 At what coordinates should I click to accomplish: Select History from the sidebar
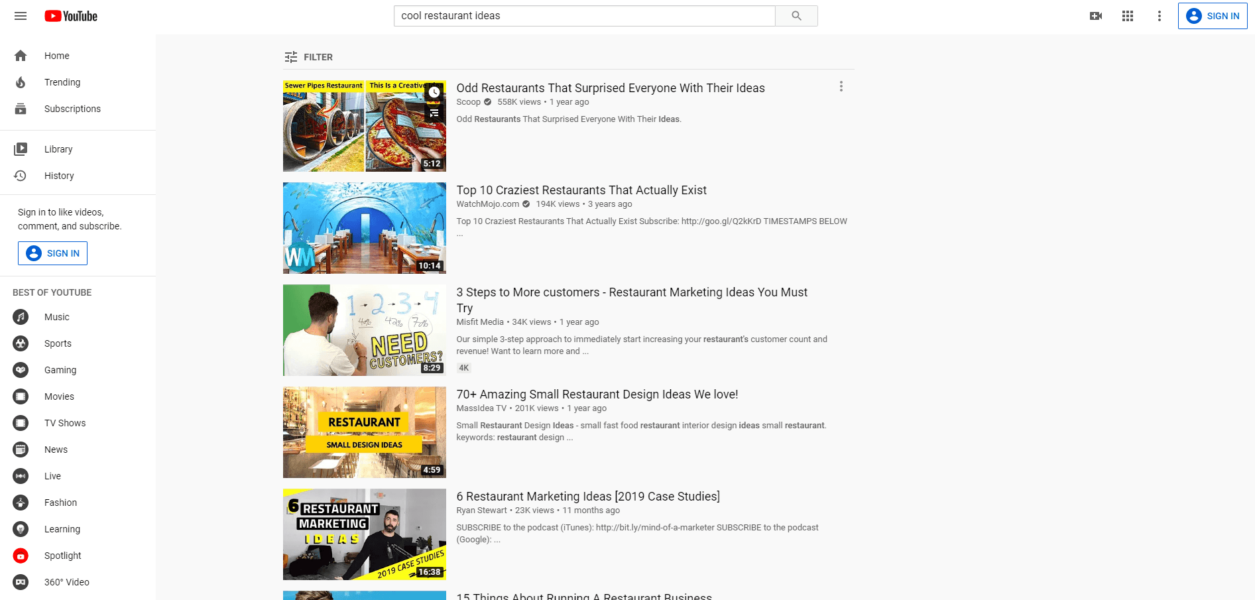tap(59, 176)
